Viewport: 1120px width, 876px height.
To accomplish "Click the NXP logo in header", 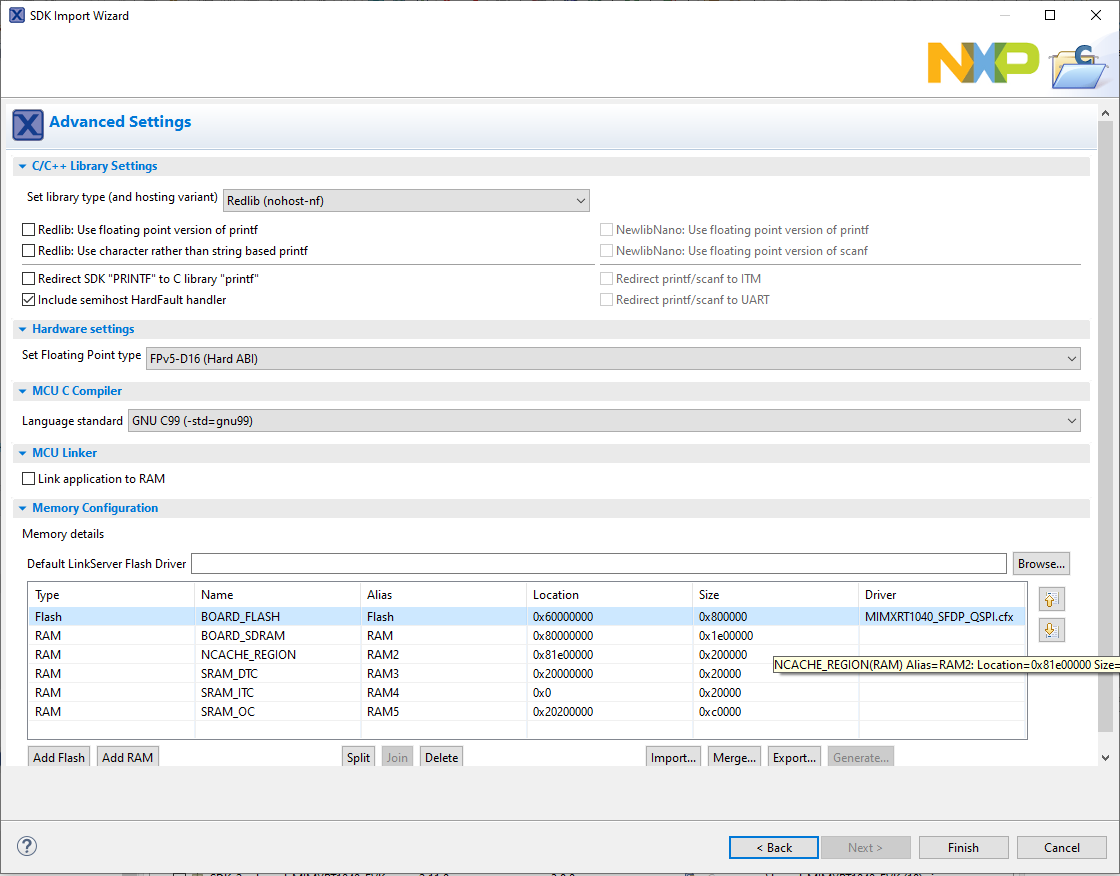I will 982,63.
